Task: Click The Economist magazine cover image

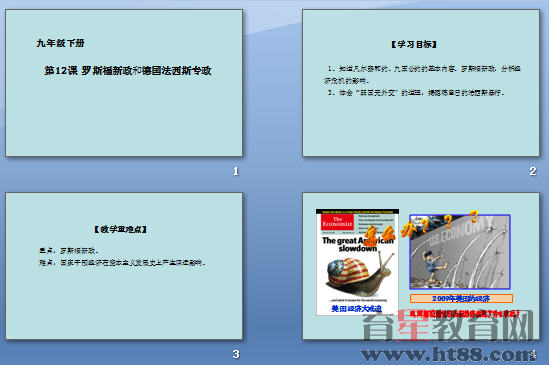Action: pyautogui.click(x=357, y=262)
